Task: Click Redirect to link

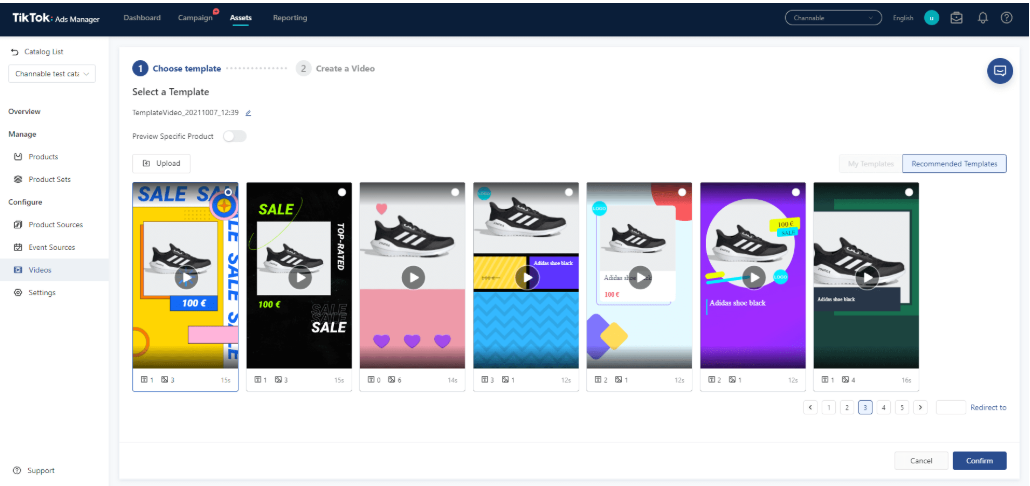Action: (x=988, y=408)
